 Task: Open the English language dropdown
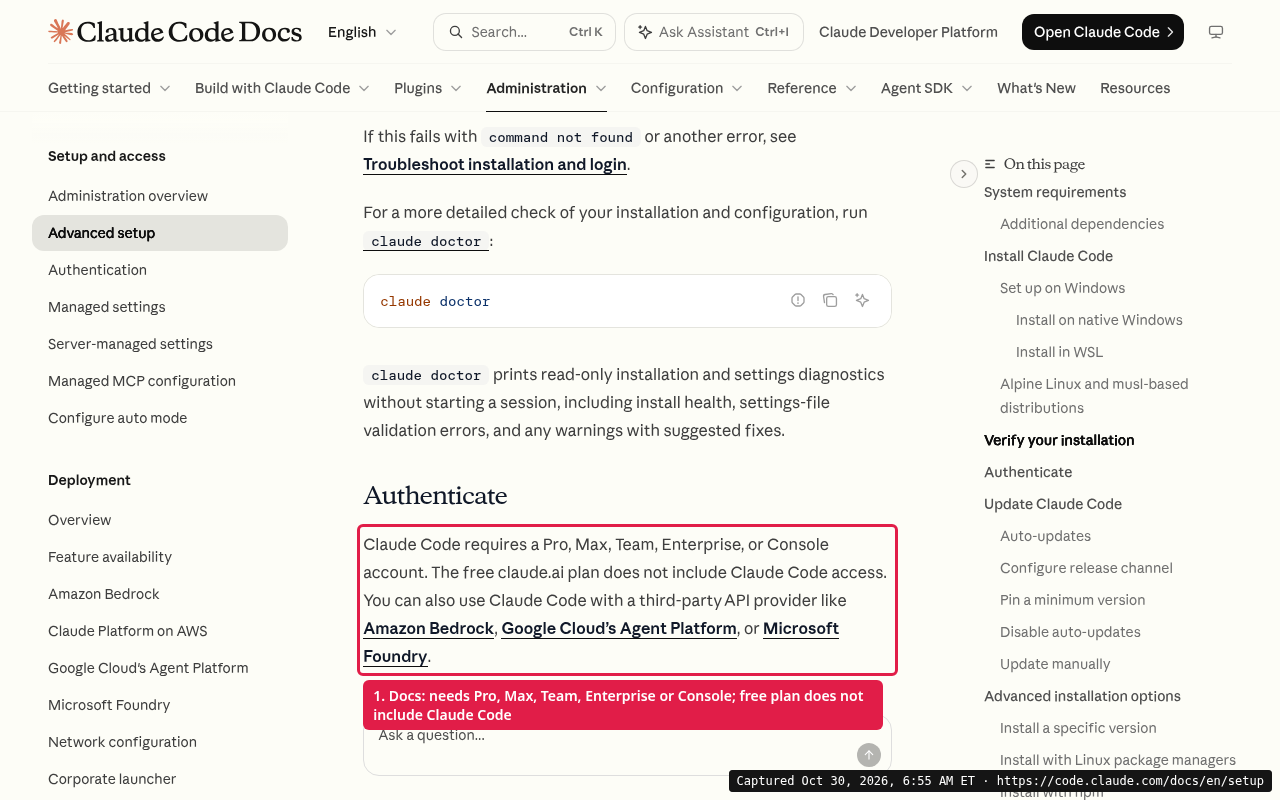pos(362,32)
